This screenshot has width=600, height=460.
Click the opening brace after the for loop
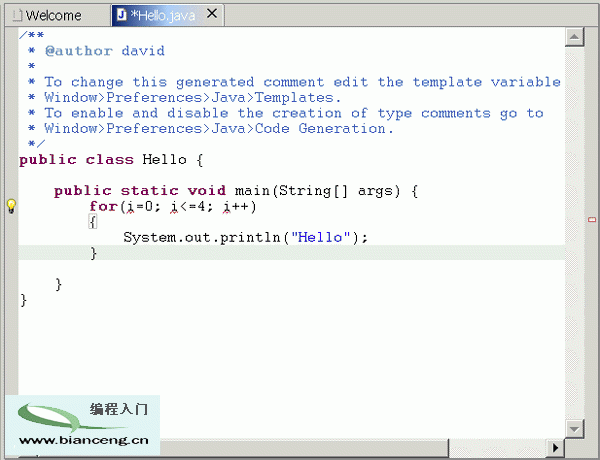(93, 222)
